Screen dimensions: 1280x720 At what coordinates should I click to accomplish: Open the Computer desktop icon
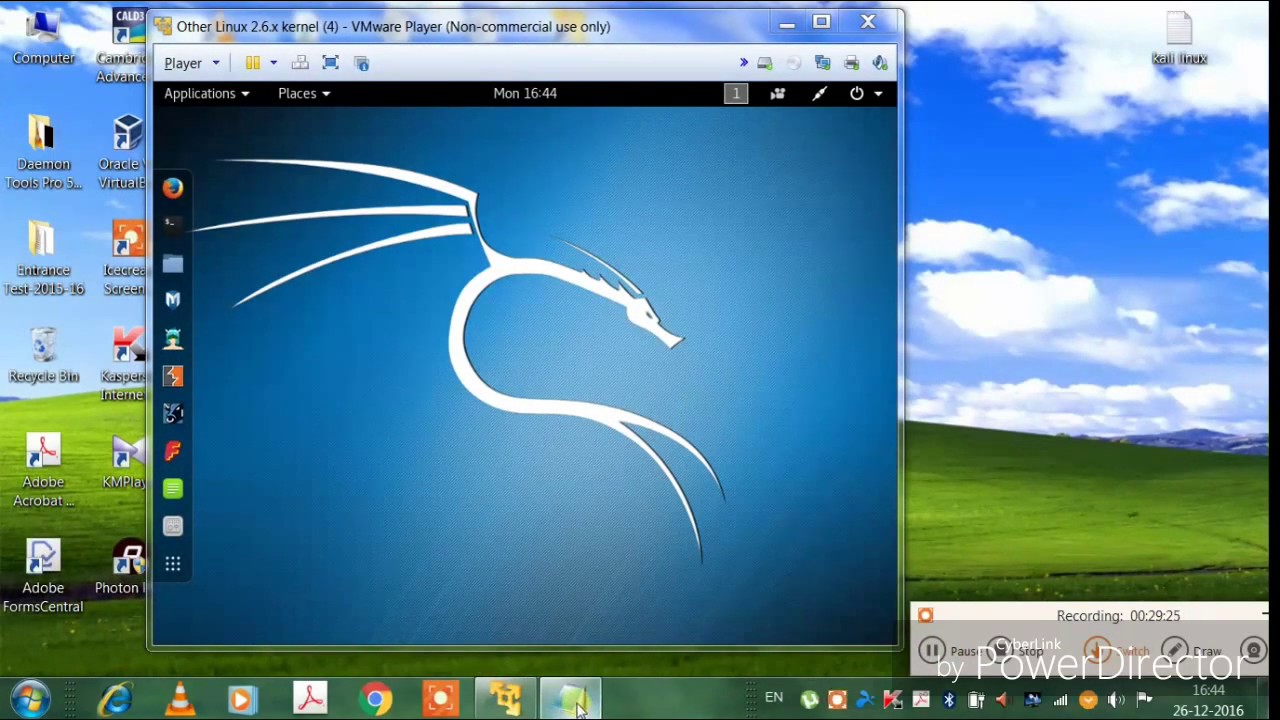point(43,37)
